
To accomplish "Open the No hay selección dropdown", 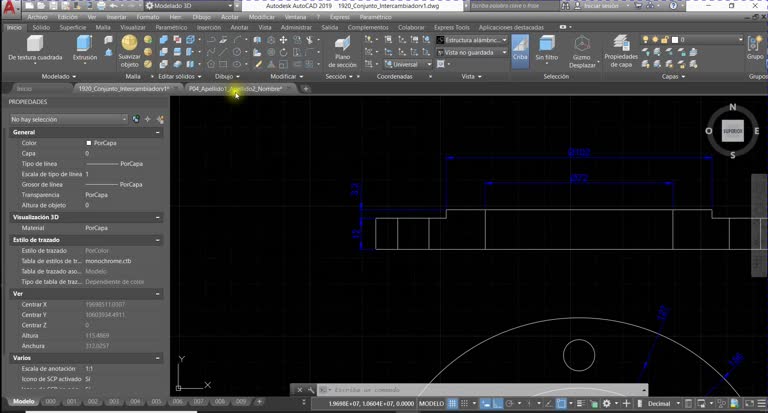I will click(68, 119).
